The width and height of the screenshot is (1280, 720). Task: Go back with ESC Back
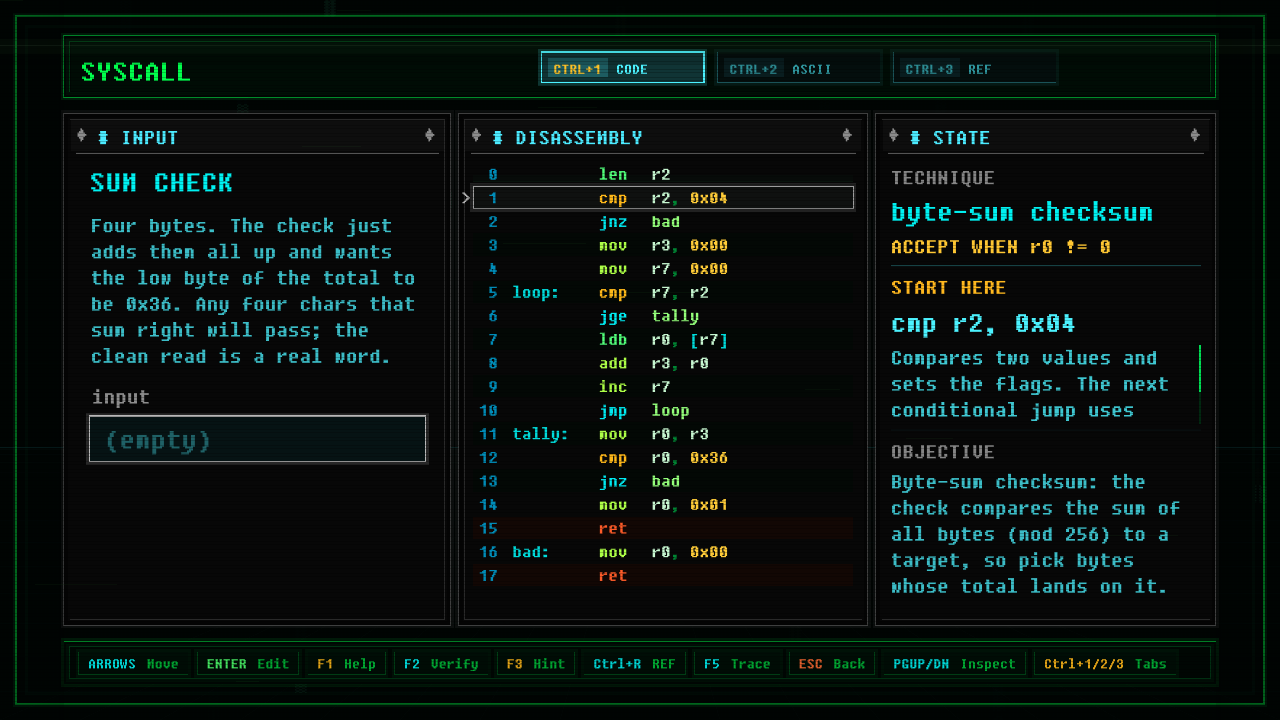831,664
